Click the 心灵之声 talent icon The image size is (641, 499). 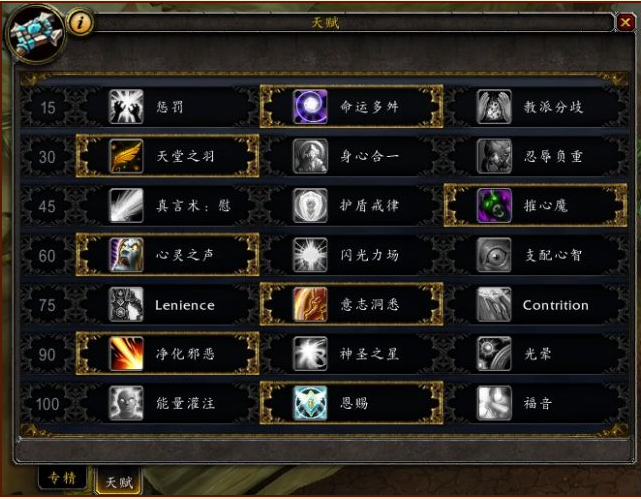tap(126, 255)
